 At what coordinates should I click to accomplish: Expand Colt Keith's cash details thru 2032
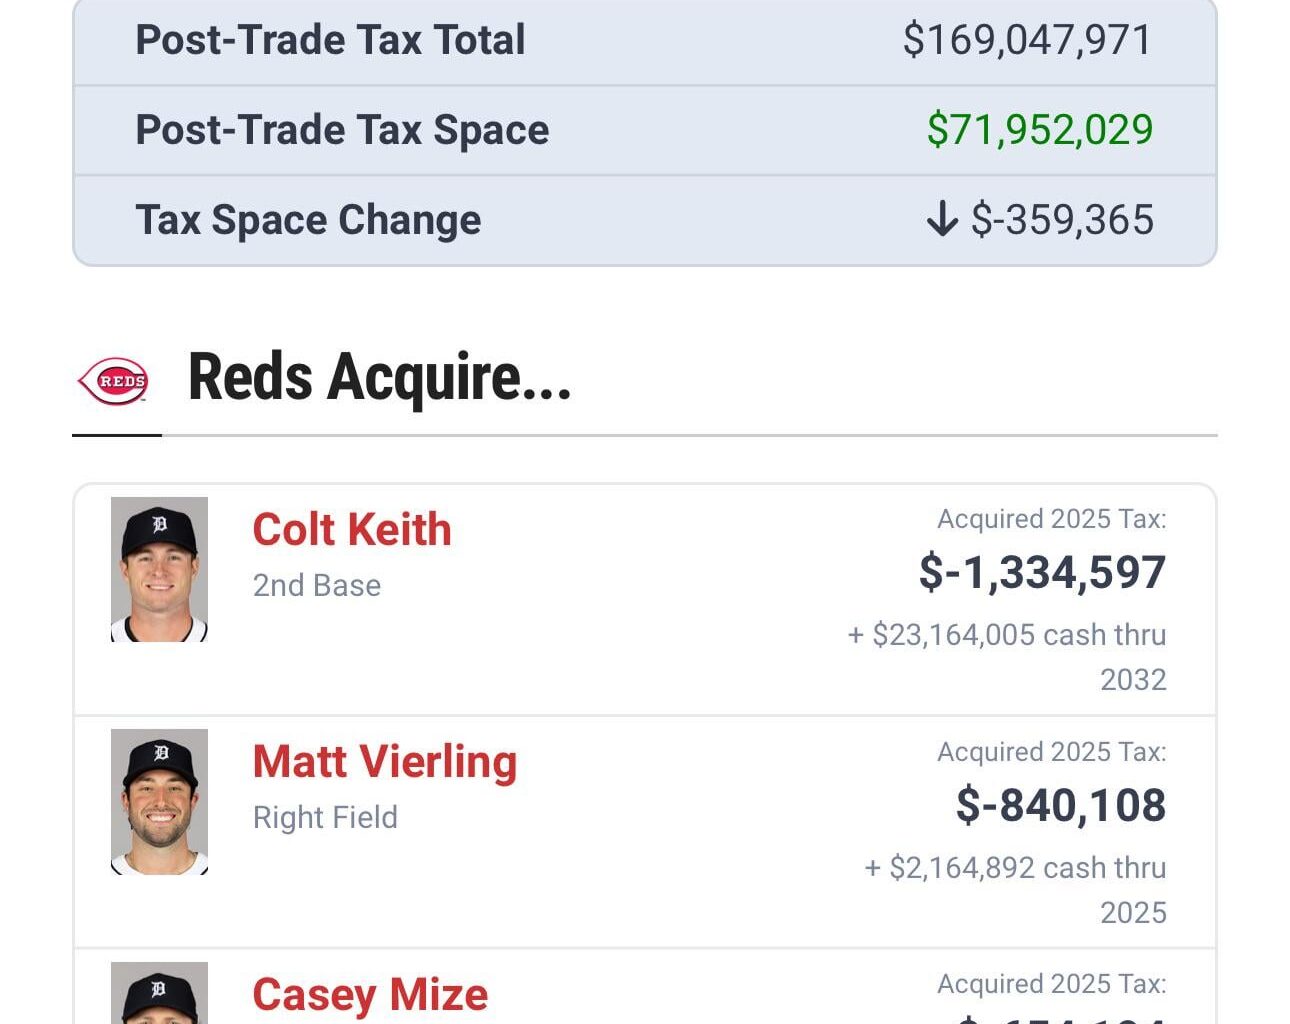pos(1008,657)
